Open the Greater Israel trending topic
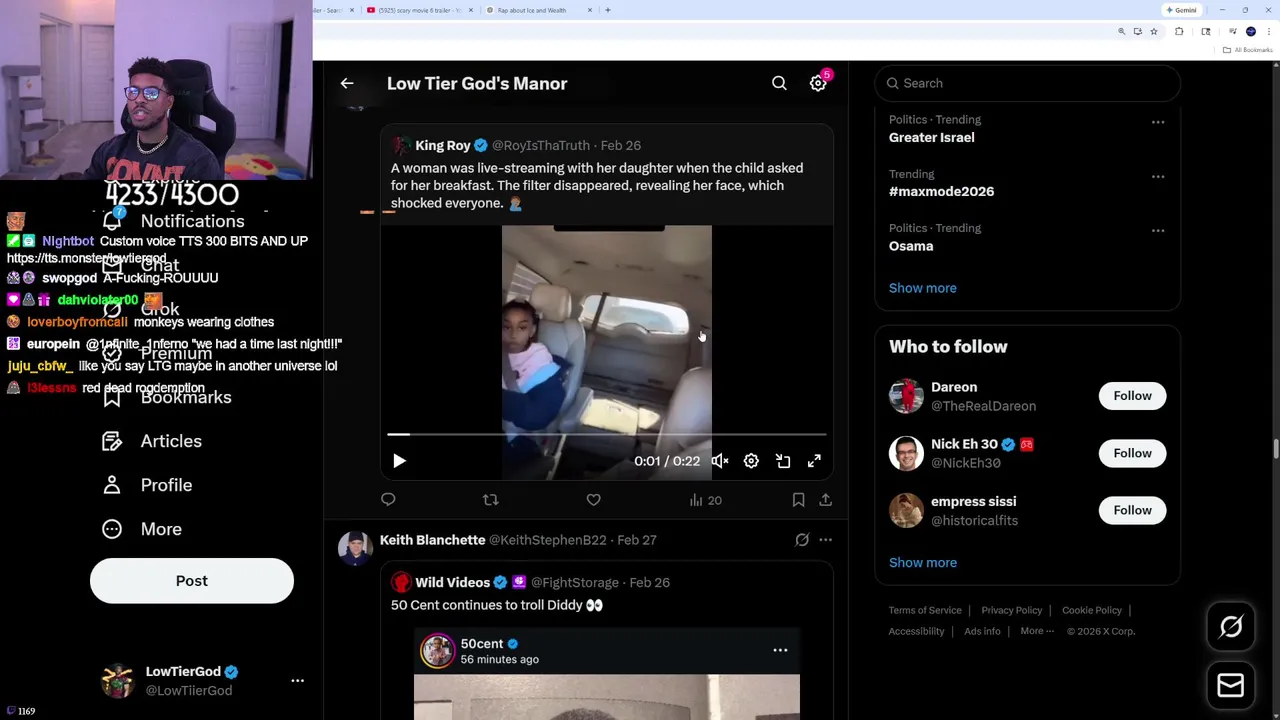Viewport: 1280px width, 720px height. click(x=931, y=137)
